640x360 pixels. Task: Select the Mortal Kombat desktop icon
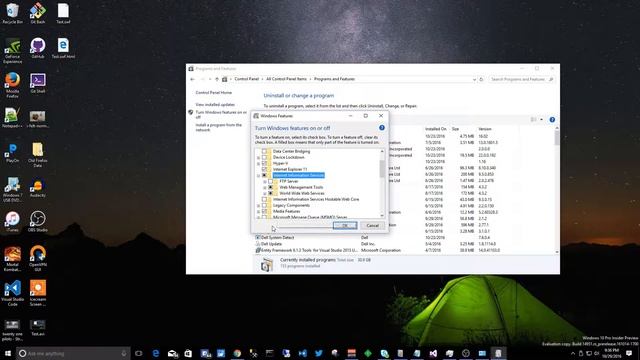pyautogui.click(x=12, y=259)
